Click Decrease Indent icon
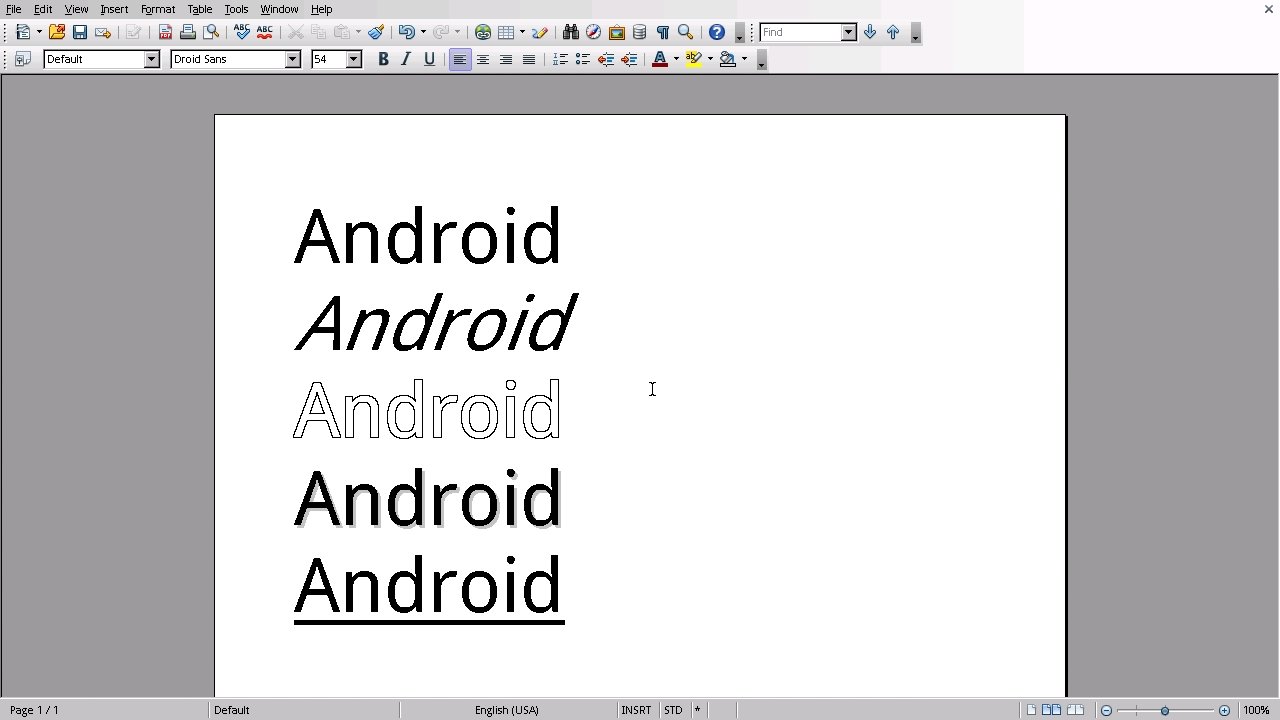The image size is (1280, 720). pos(606,59)
